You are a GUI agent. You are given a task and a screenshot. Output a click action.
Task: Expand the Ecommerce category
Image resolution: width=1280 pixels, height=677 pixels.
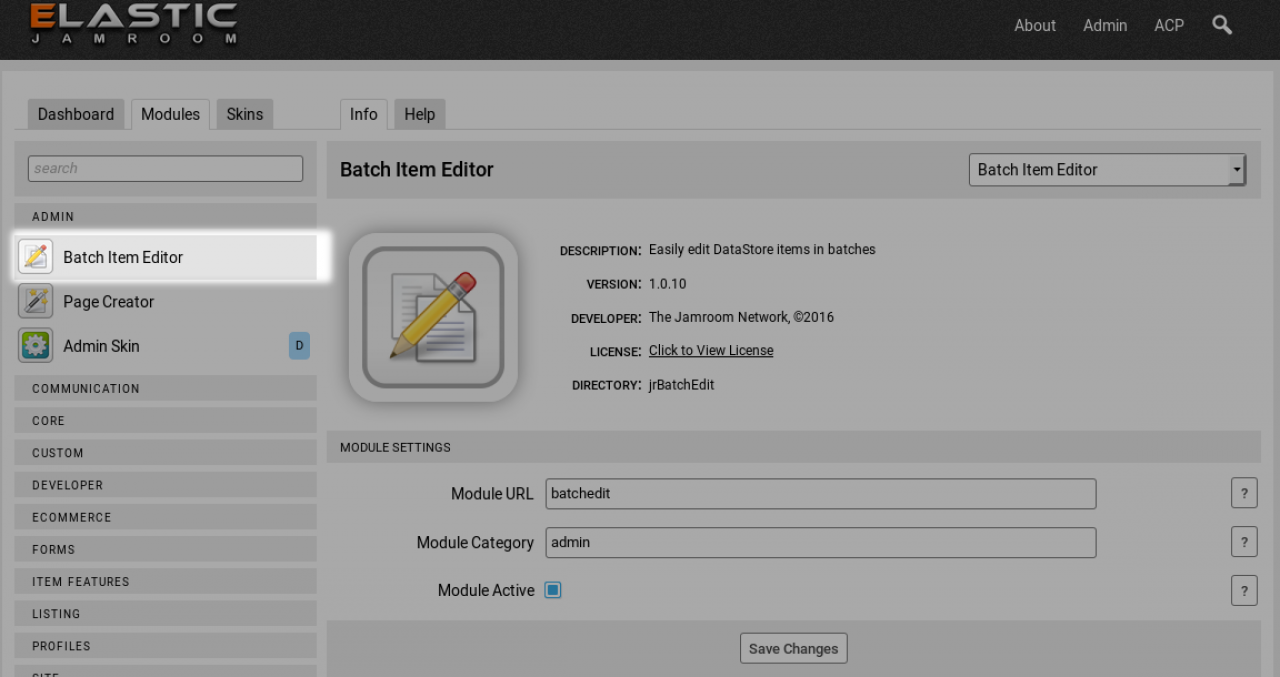(x=165, y=517)
